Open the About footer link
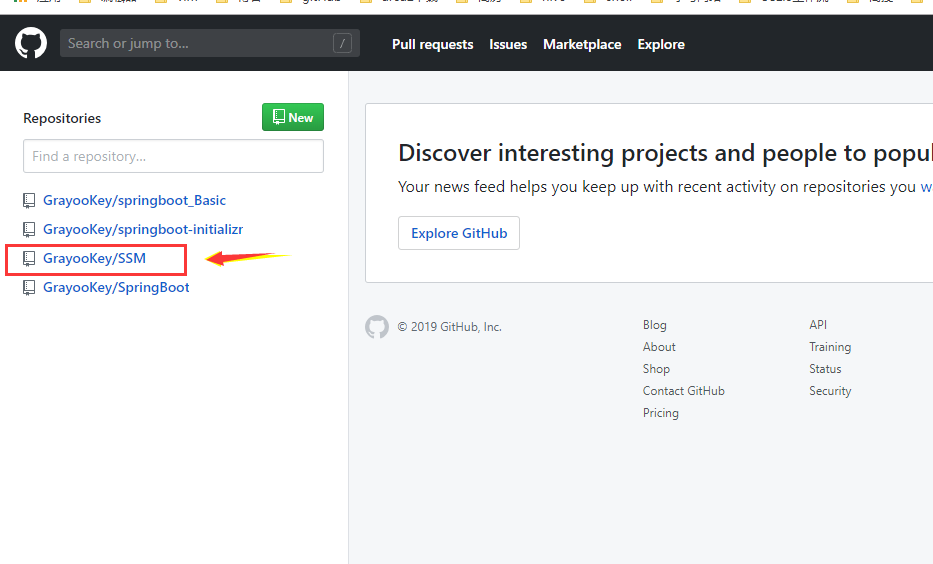This screenshot has width=933, height=564. [x=659, y=347]
